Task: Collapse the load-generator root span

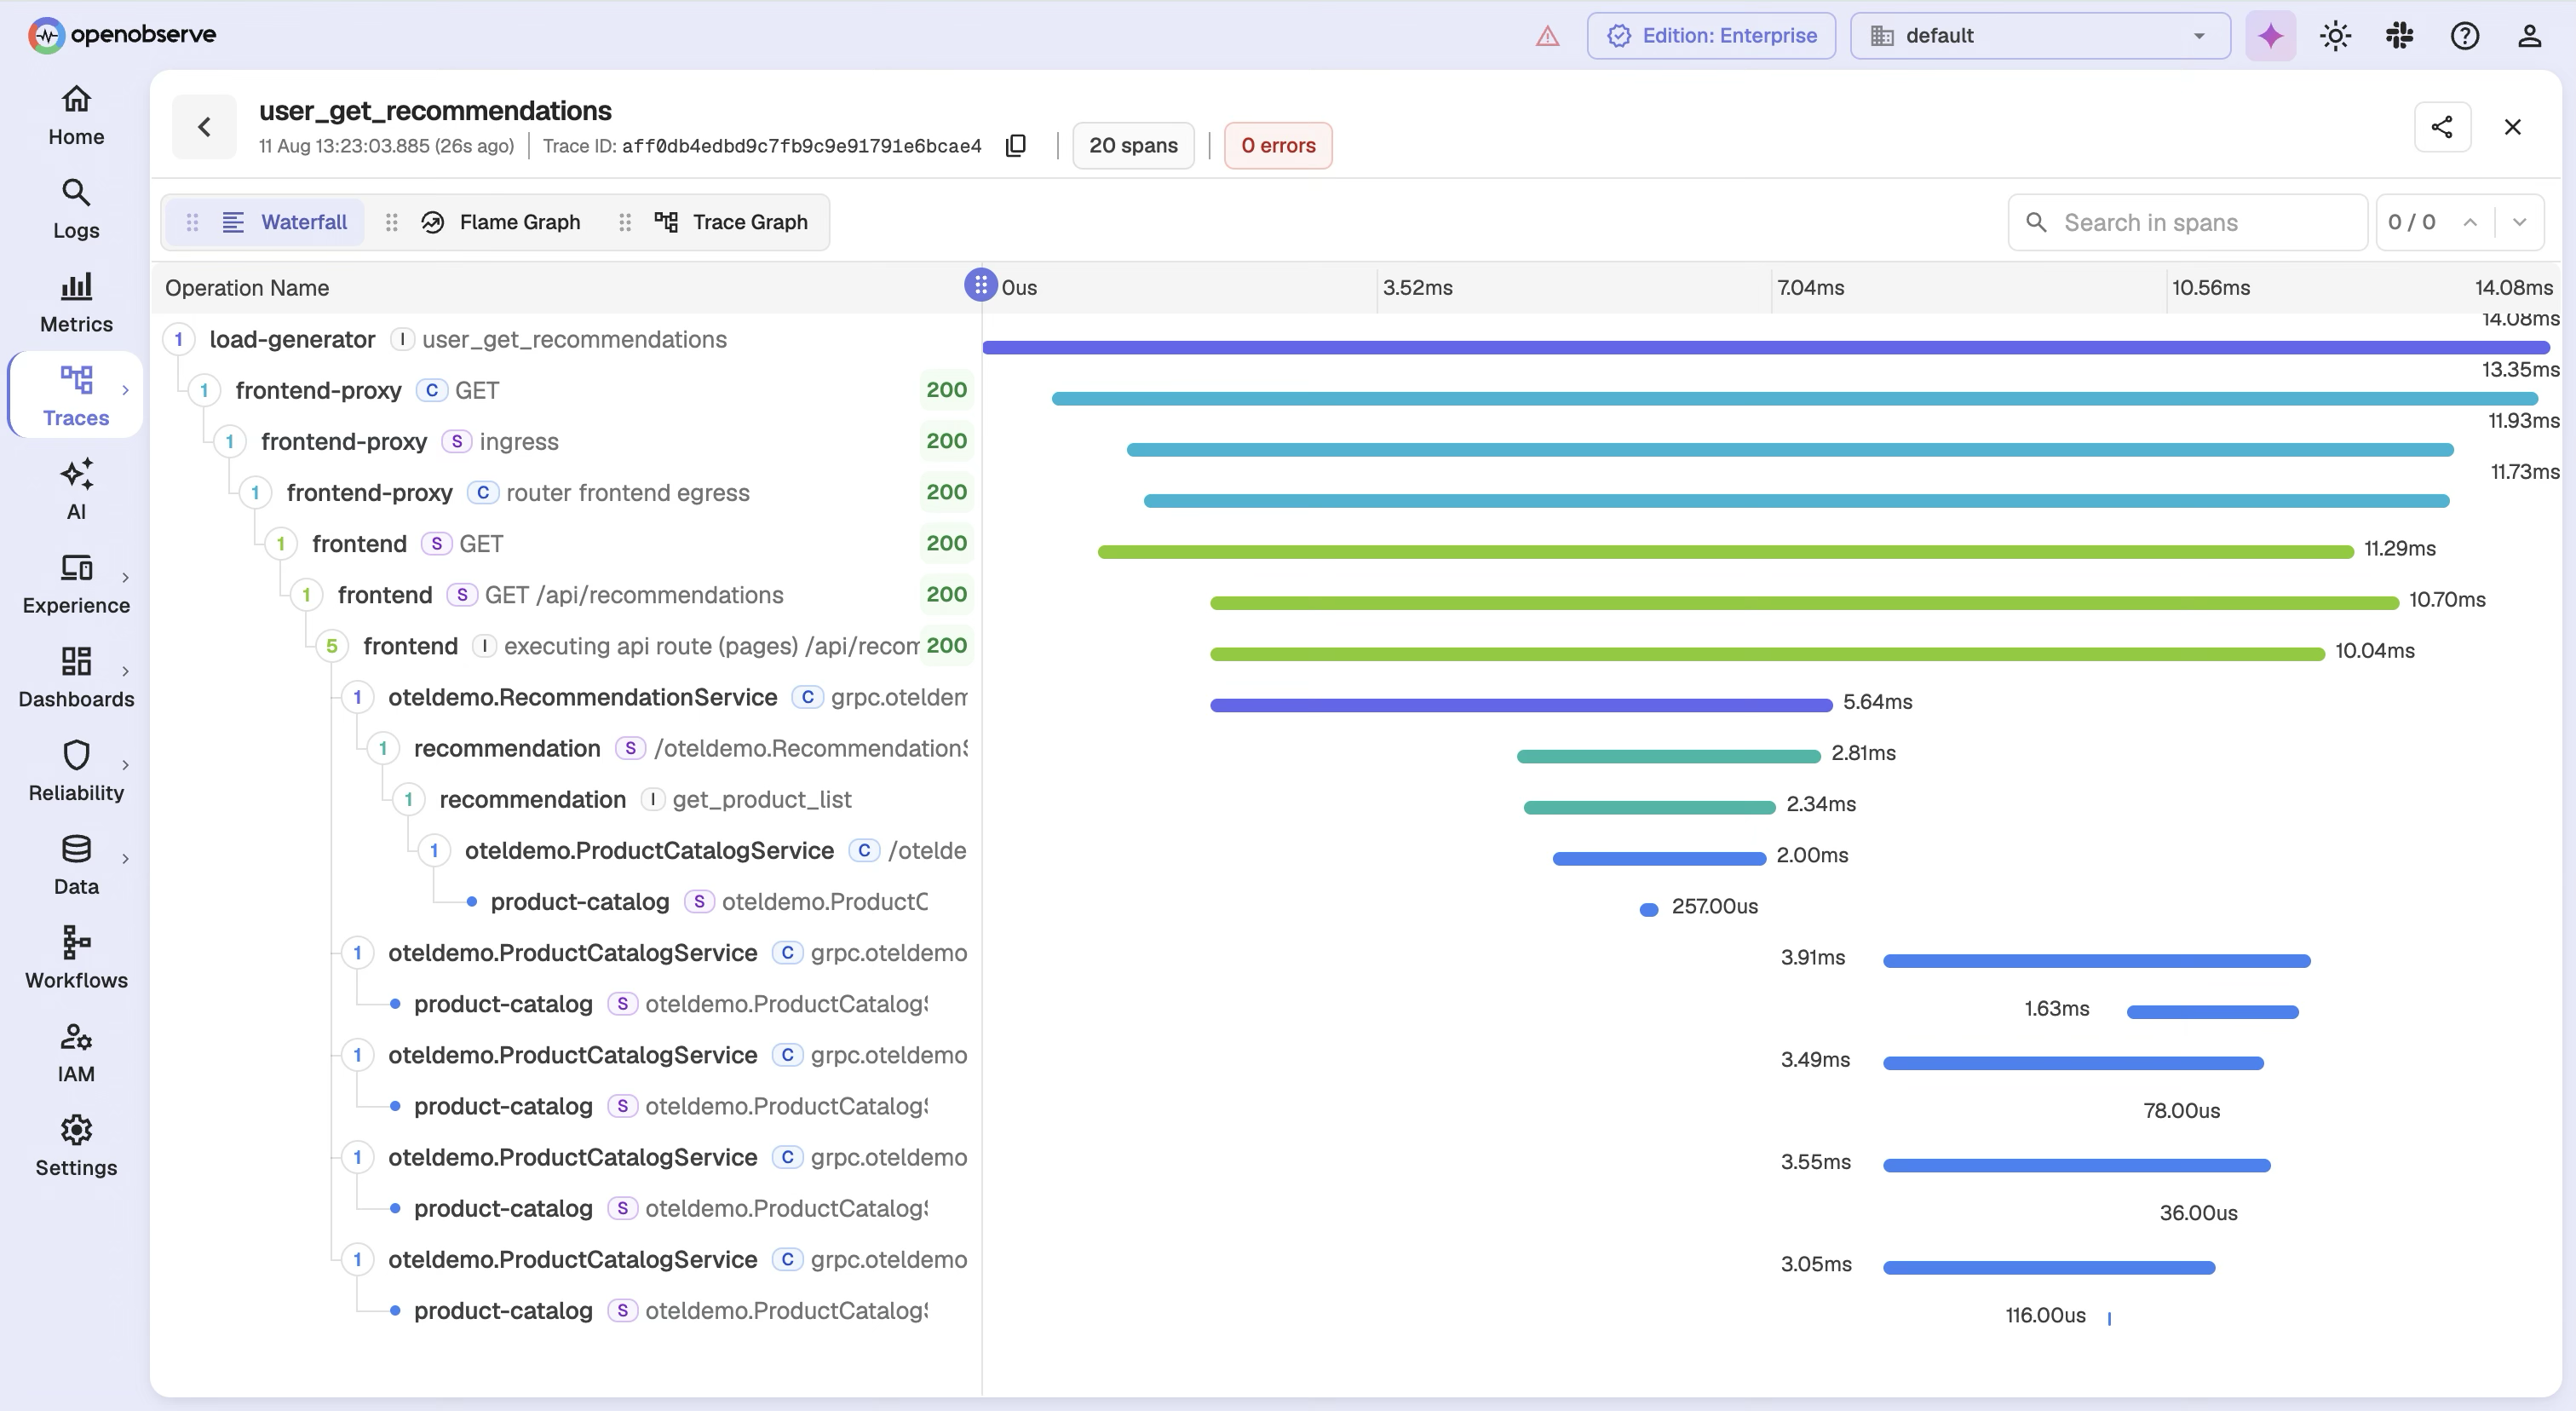Action: (x=179, y=340)
